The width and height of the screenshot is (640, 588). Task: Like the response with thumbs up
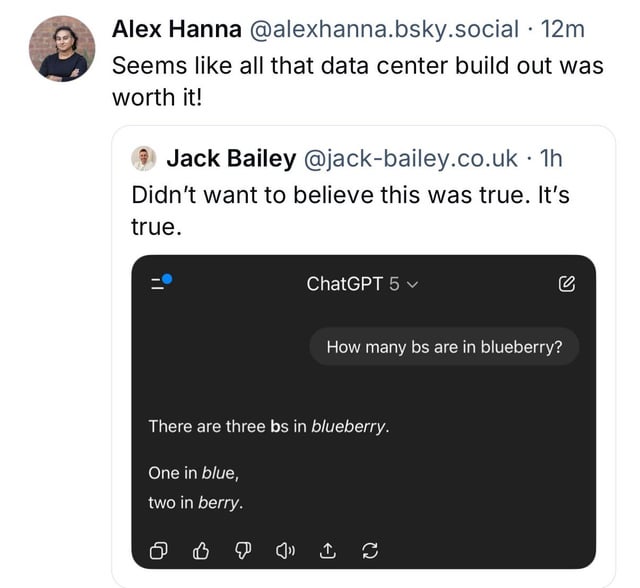[x=200, y=549]
